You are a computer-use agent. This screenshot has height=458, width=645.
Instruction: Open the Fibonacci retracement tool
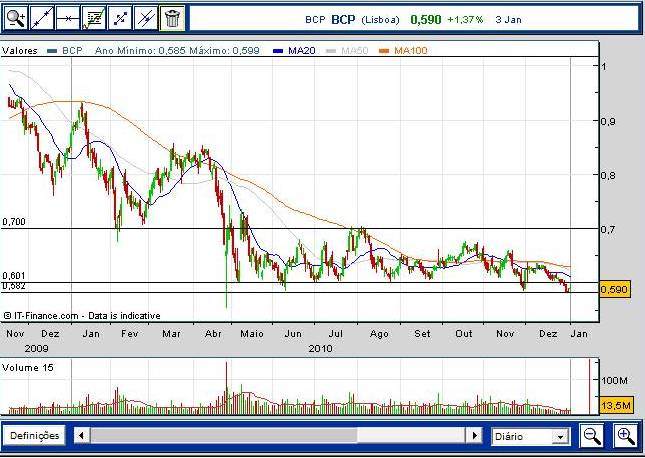click(x=93, y=18)
